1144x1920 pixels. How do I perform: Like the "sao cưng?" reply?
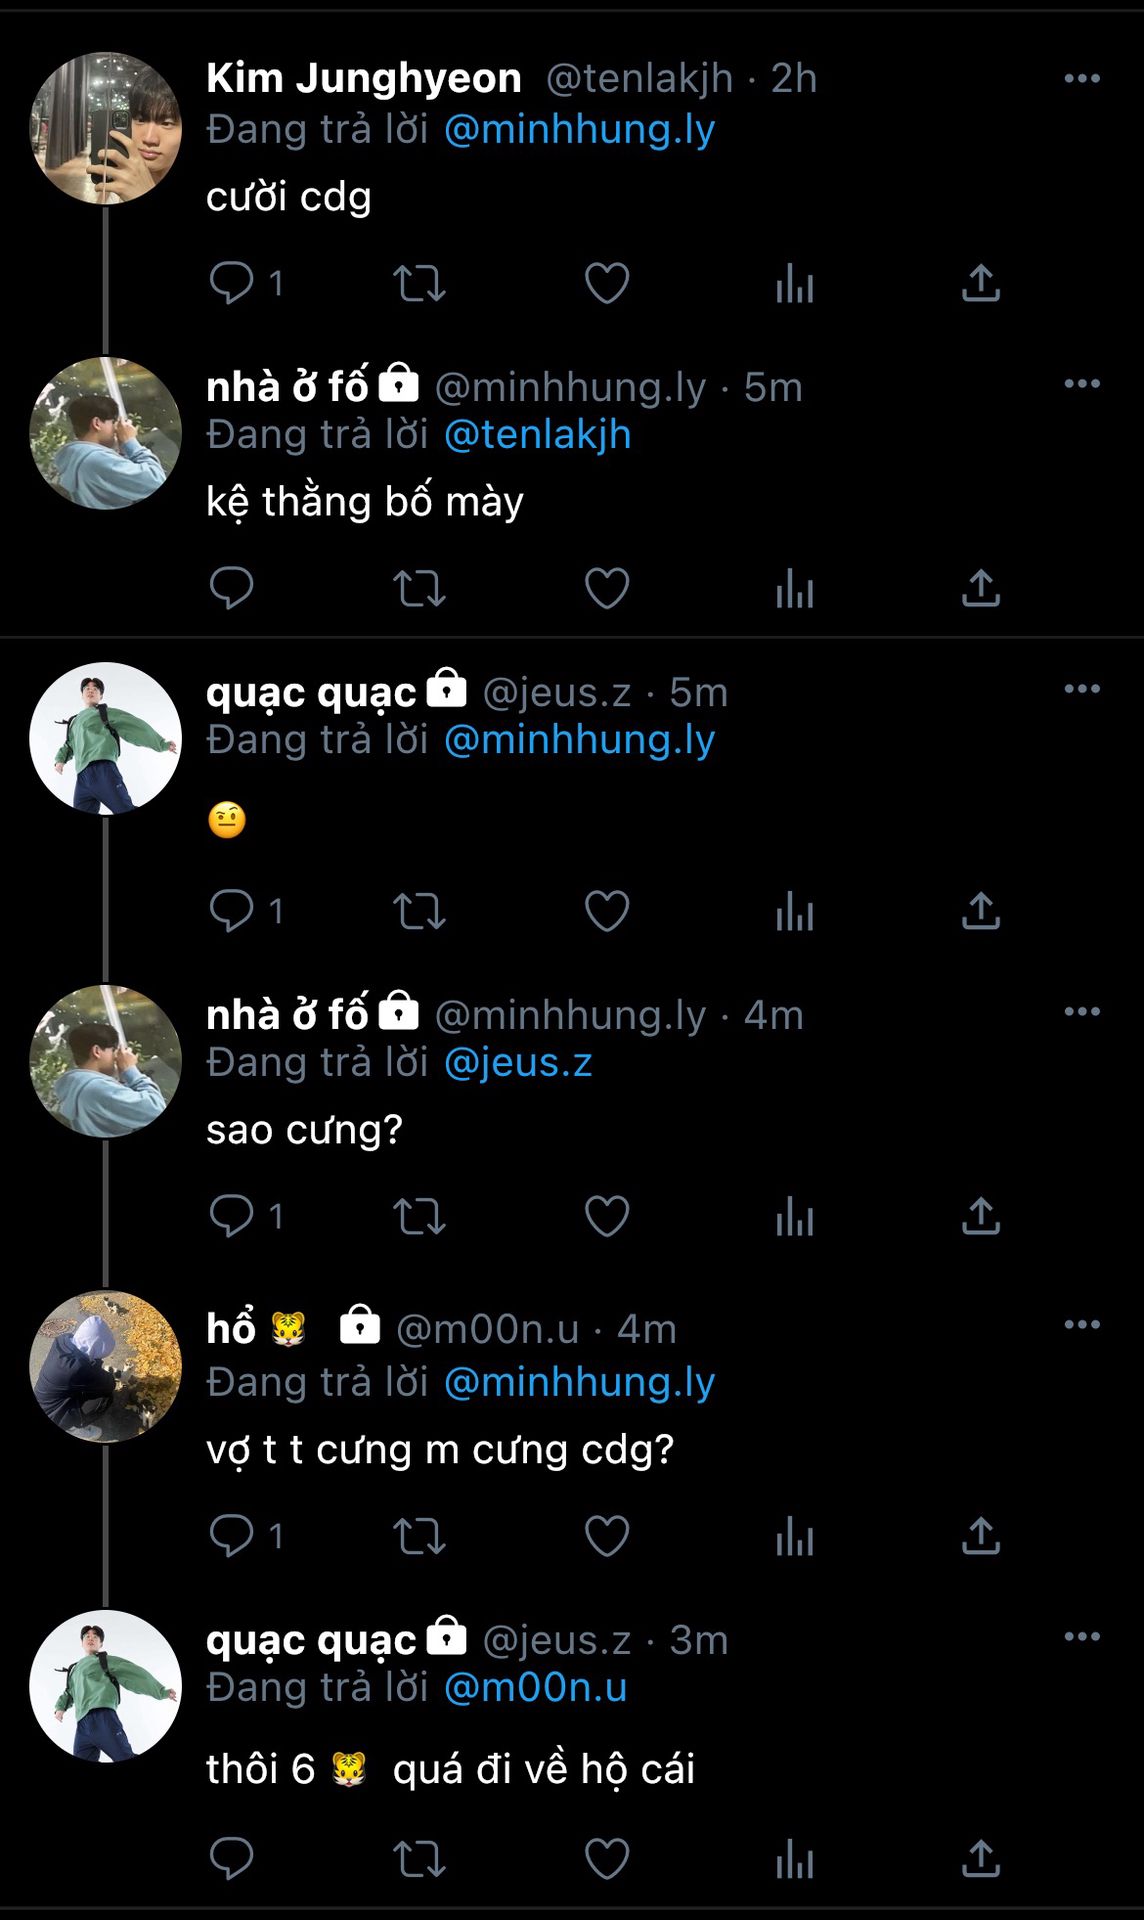(x=607, y=1217)
